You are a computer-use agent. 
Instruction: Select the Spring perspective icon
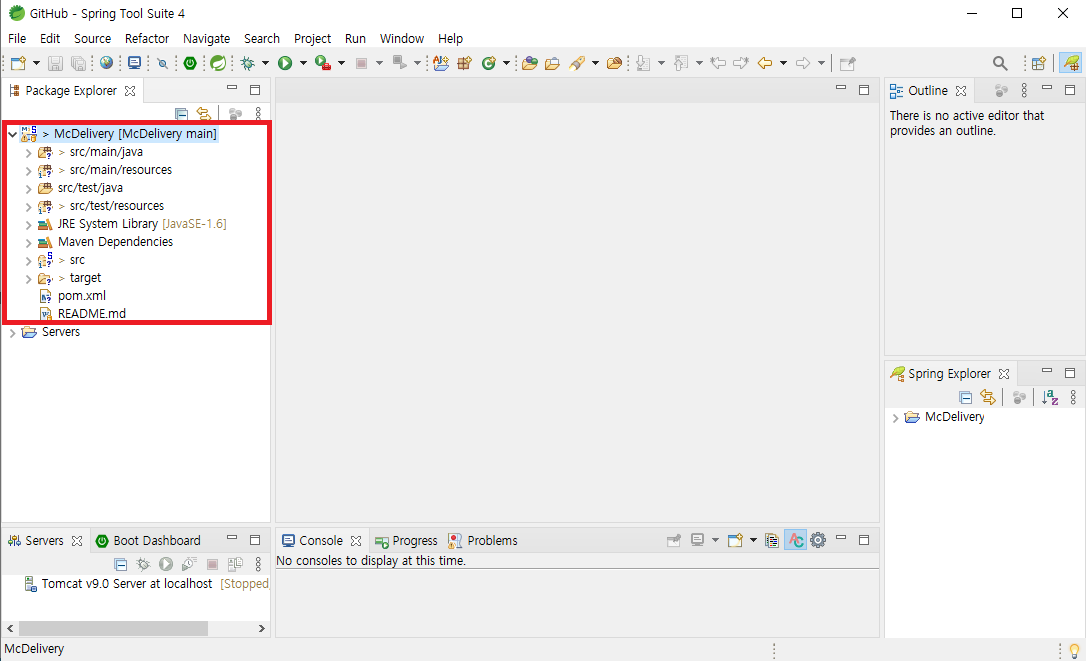(1071, 63)
